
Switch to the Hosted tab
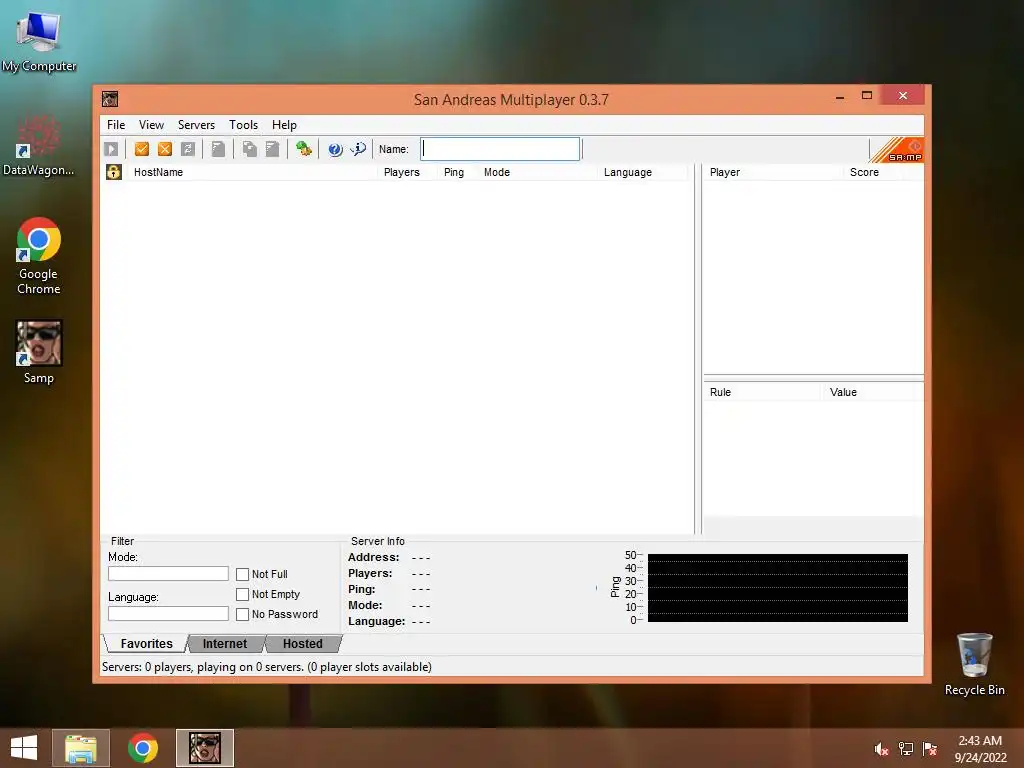(302, 644)
